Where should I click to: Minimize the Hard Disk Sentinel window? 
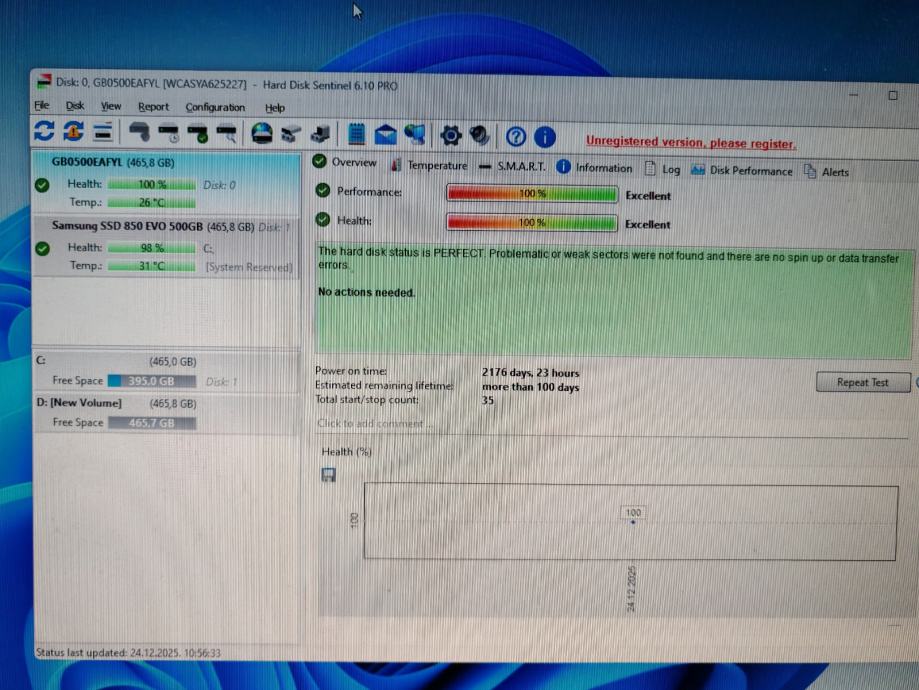click(x=853, y=94)
